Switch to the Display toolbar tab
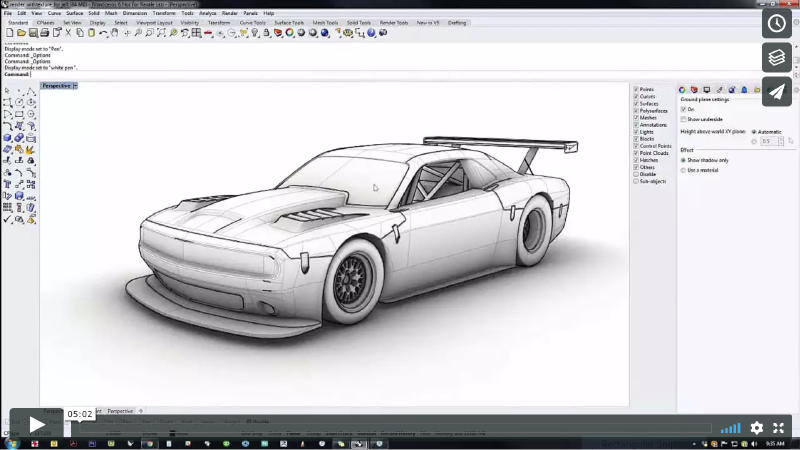 [x=97, y=23]
